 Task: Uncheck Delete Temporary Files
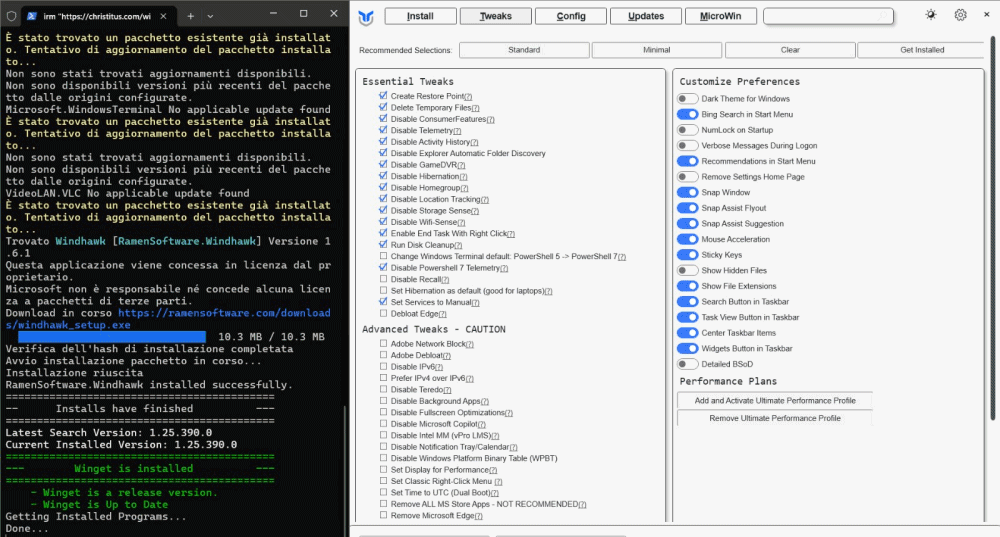click(383, 107)
